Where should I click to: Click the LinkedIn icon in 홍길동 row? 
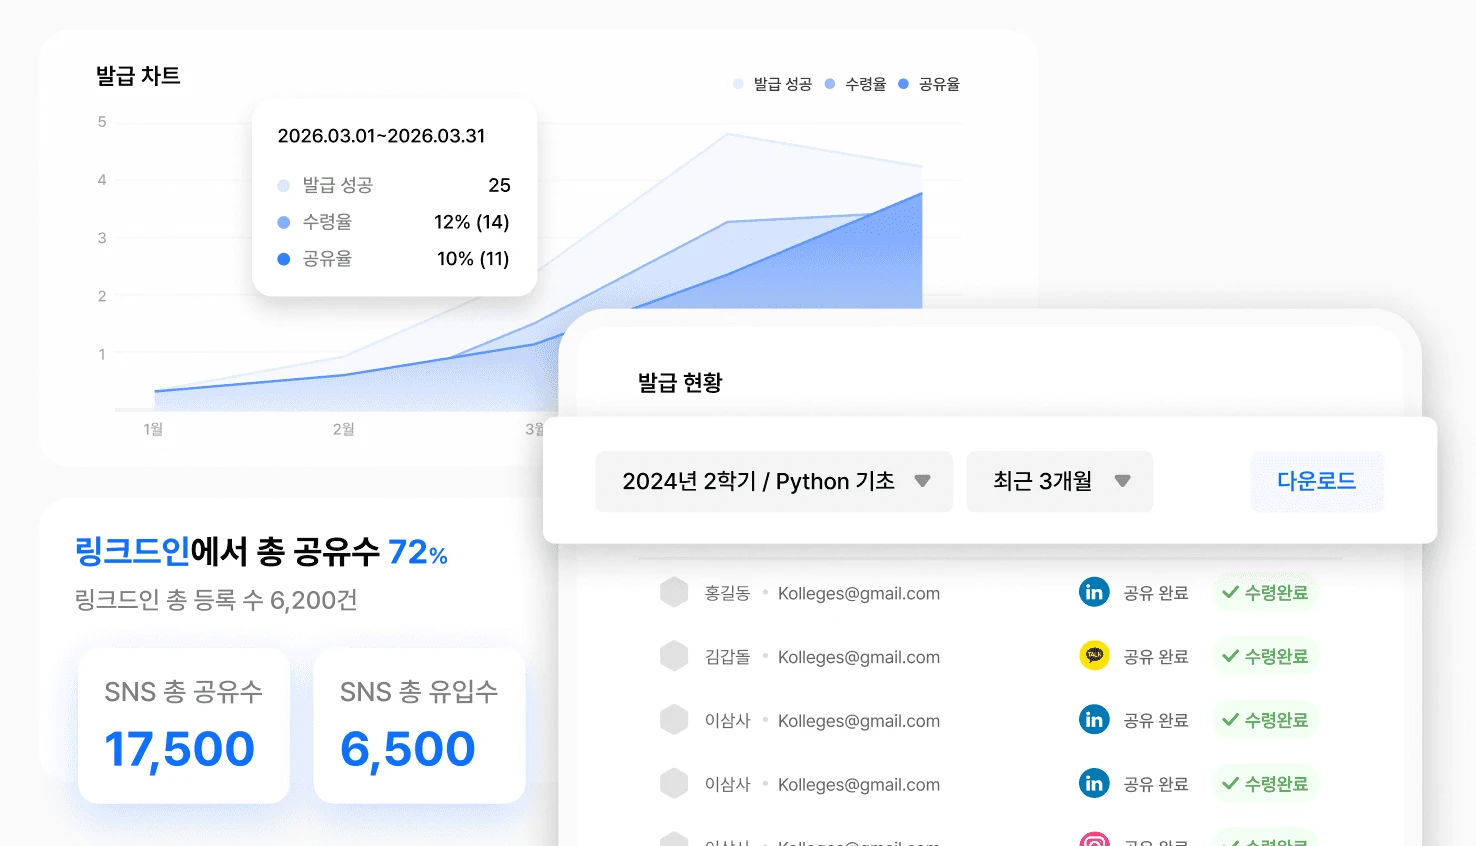(1094, 592)
